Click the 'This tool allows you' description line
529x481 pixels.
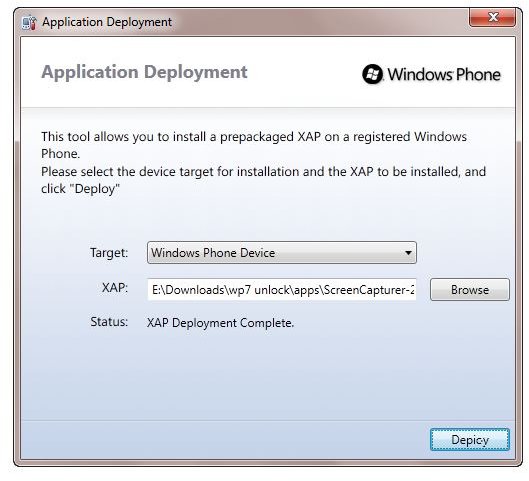(x=254, y=137)
